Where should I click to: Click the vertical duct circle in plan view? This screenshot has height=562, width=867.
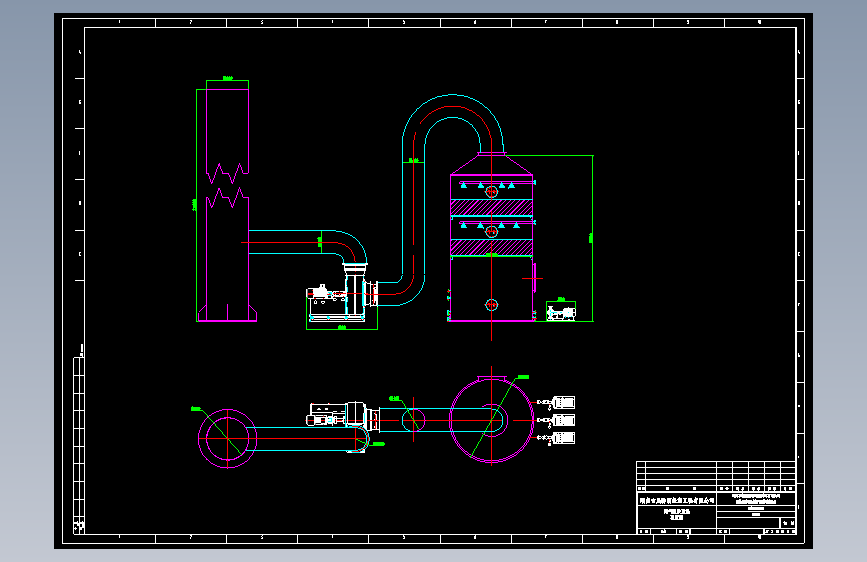[414, 420]
